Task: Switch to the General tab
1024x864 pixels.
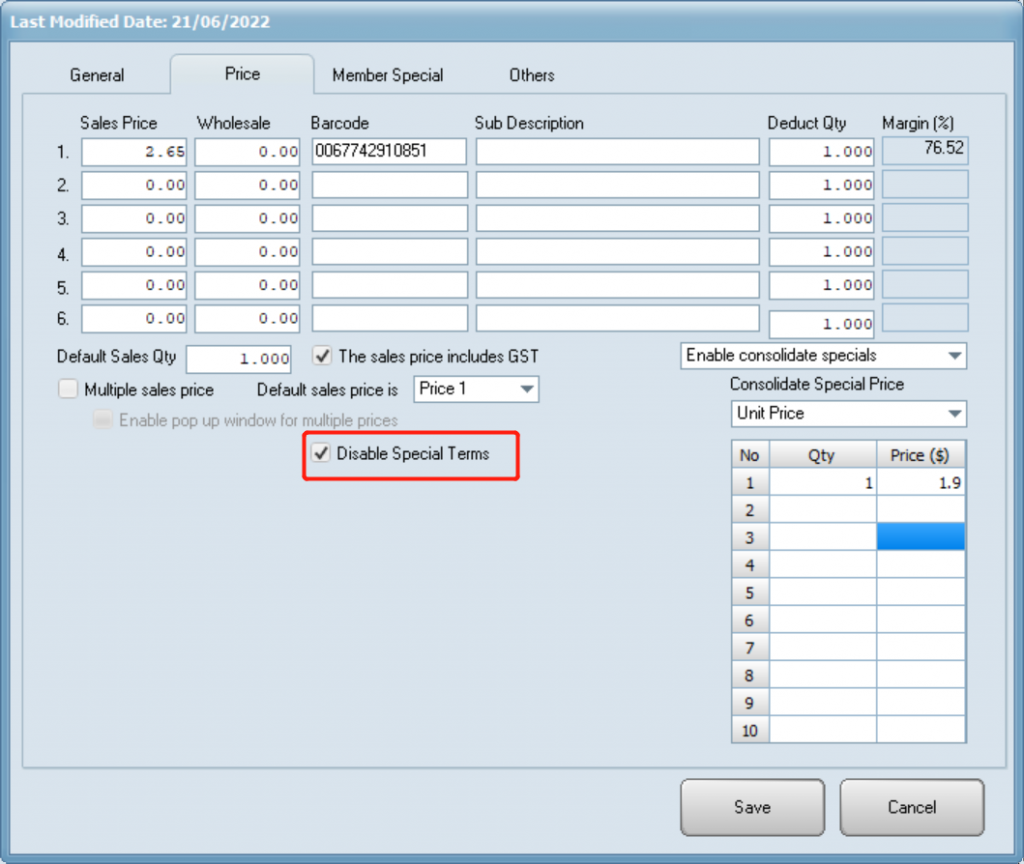Action: (x=97, y=75)
